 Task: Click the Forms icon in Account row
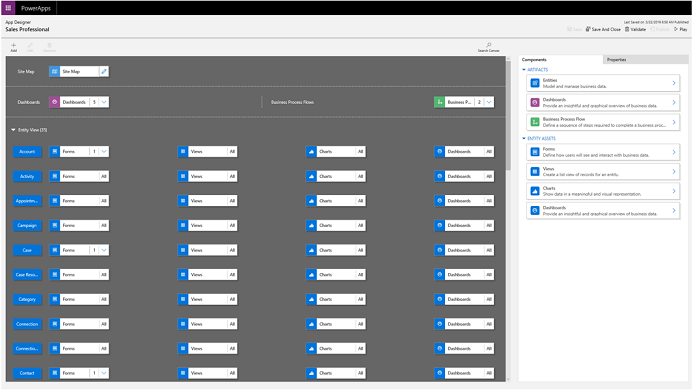(54, 152)
